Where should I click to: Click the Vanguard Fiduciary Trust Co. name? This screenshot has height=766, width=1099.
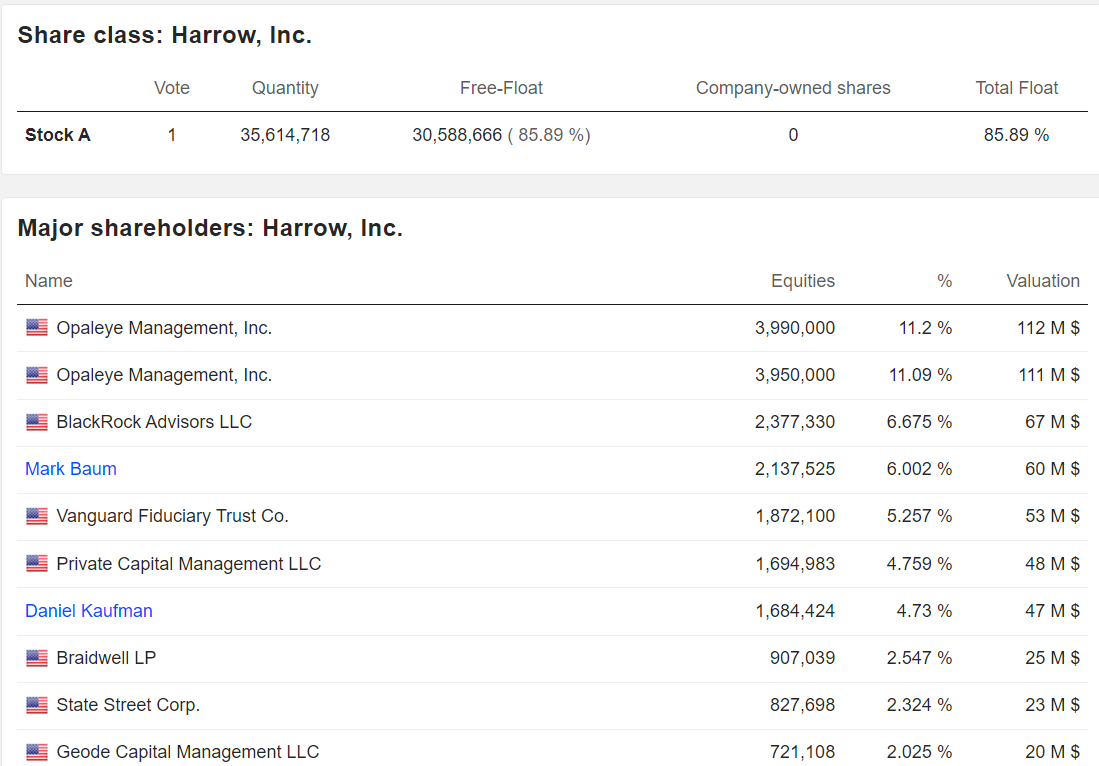click(172, 516)
